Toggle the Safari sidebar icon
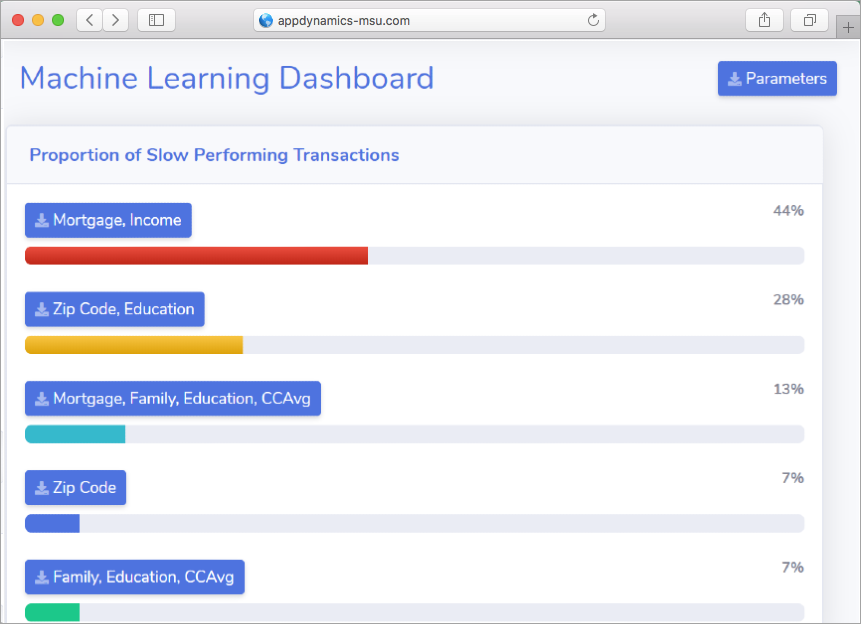This screenshot has width=861, height=624. click(156, 20)
